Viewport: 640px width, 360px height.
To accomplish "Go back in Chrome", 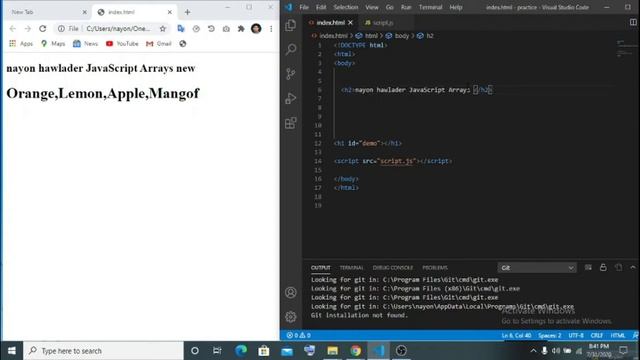I will 13,29.
